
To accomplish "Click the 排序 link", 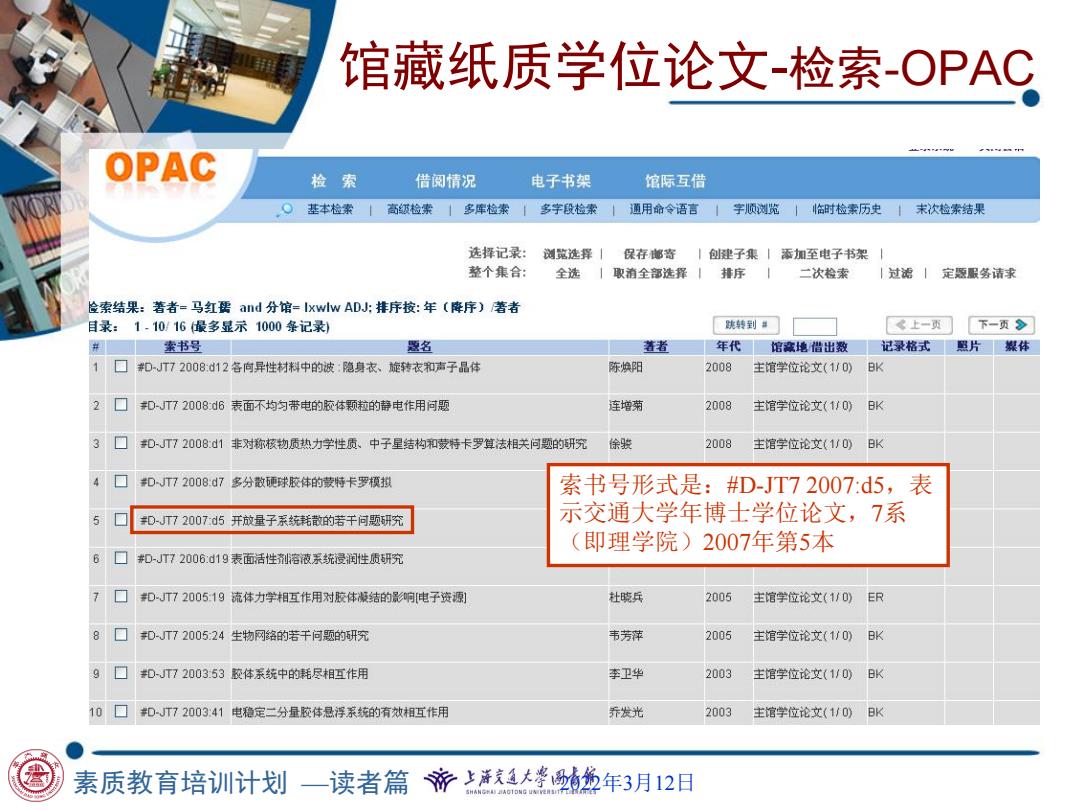I will (x=733, y=273).
